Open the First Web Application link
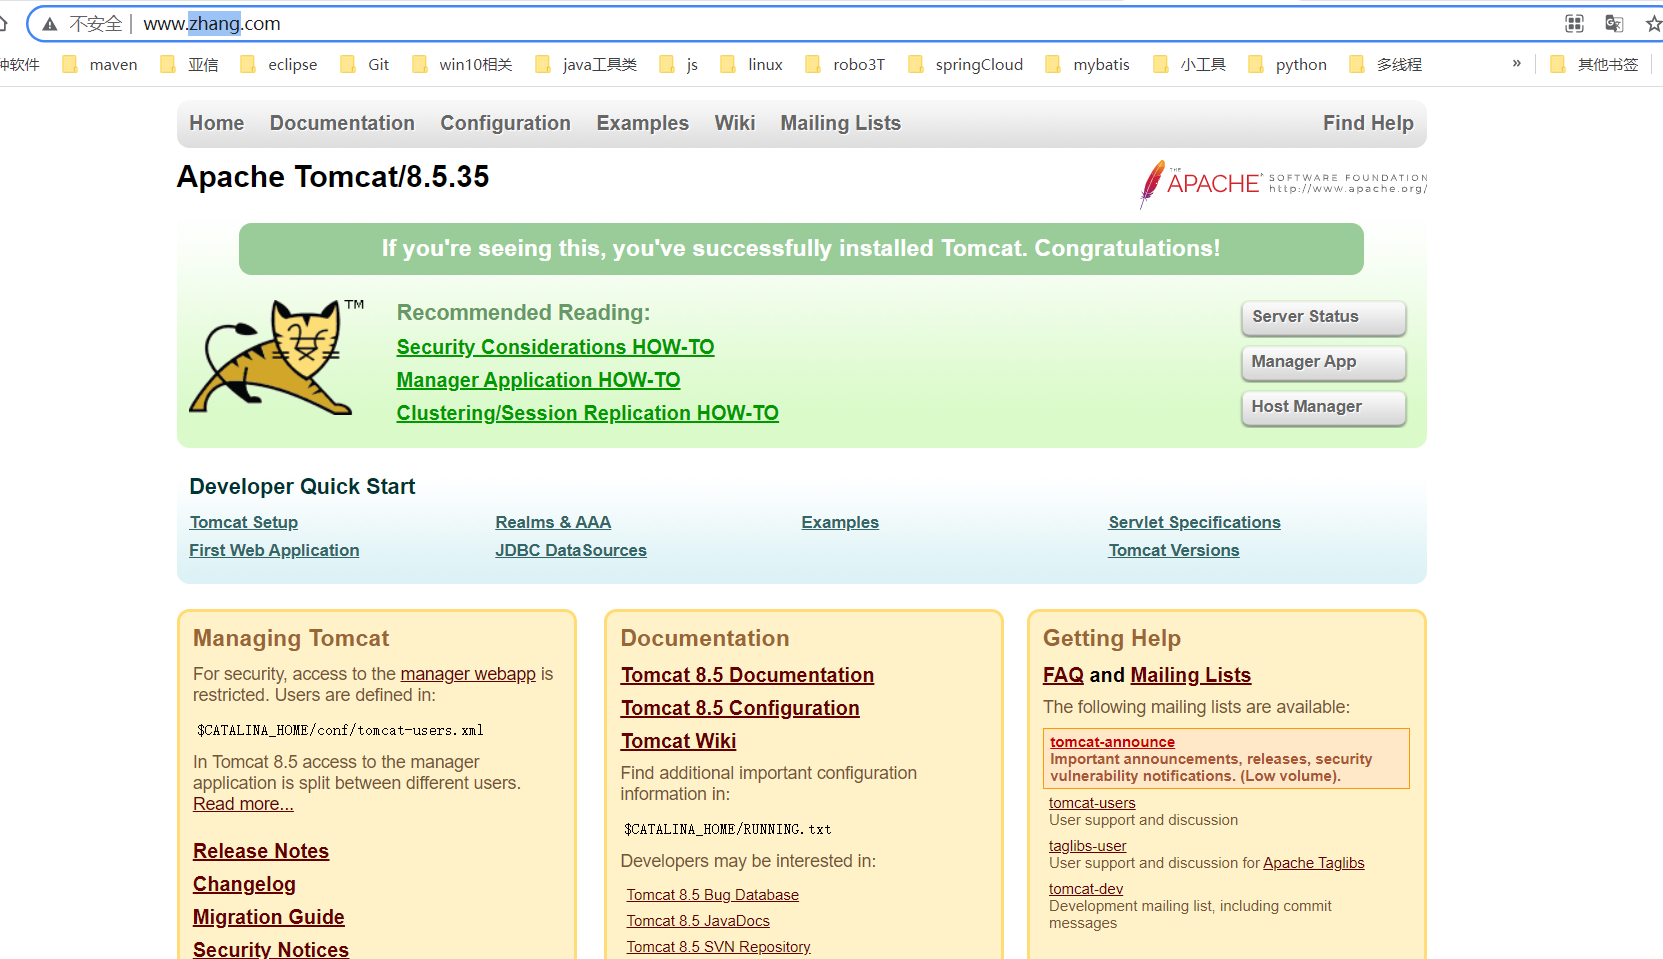Screen dimensions: 1663x959 (x=274, y=550)
